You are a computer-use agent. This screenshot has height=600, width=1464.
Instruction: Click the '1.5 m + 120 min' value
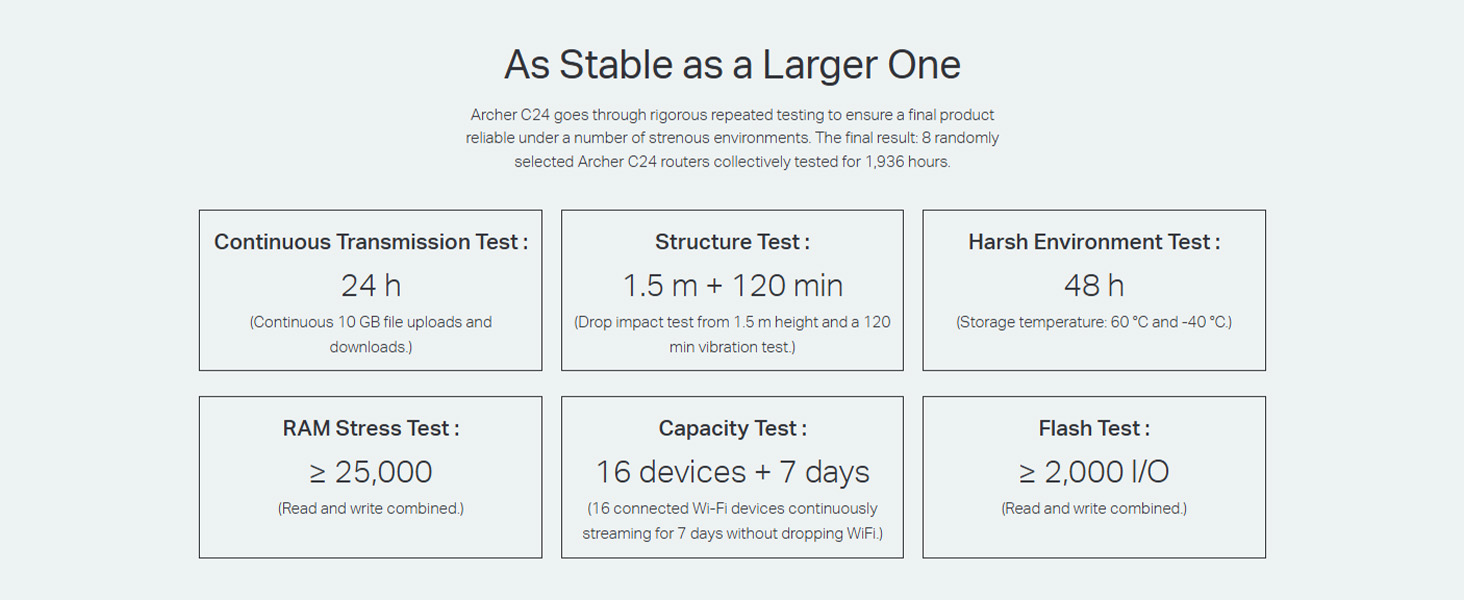point(732,286)
